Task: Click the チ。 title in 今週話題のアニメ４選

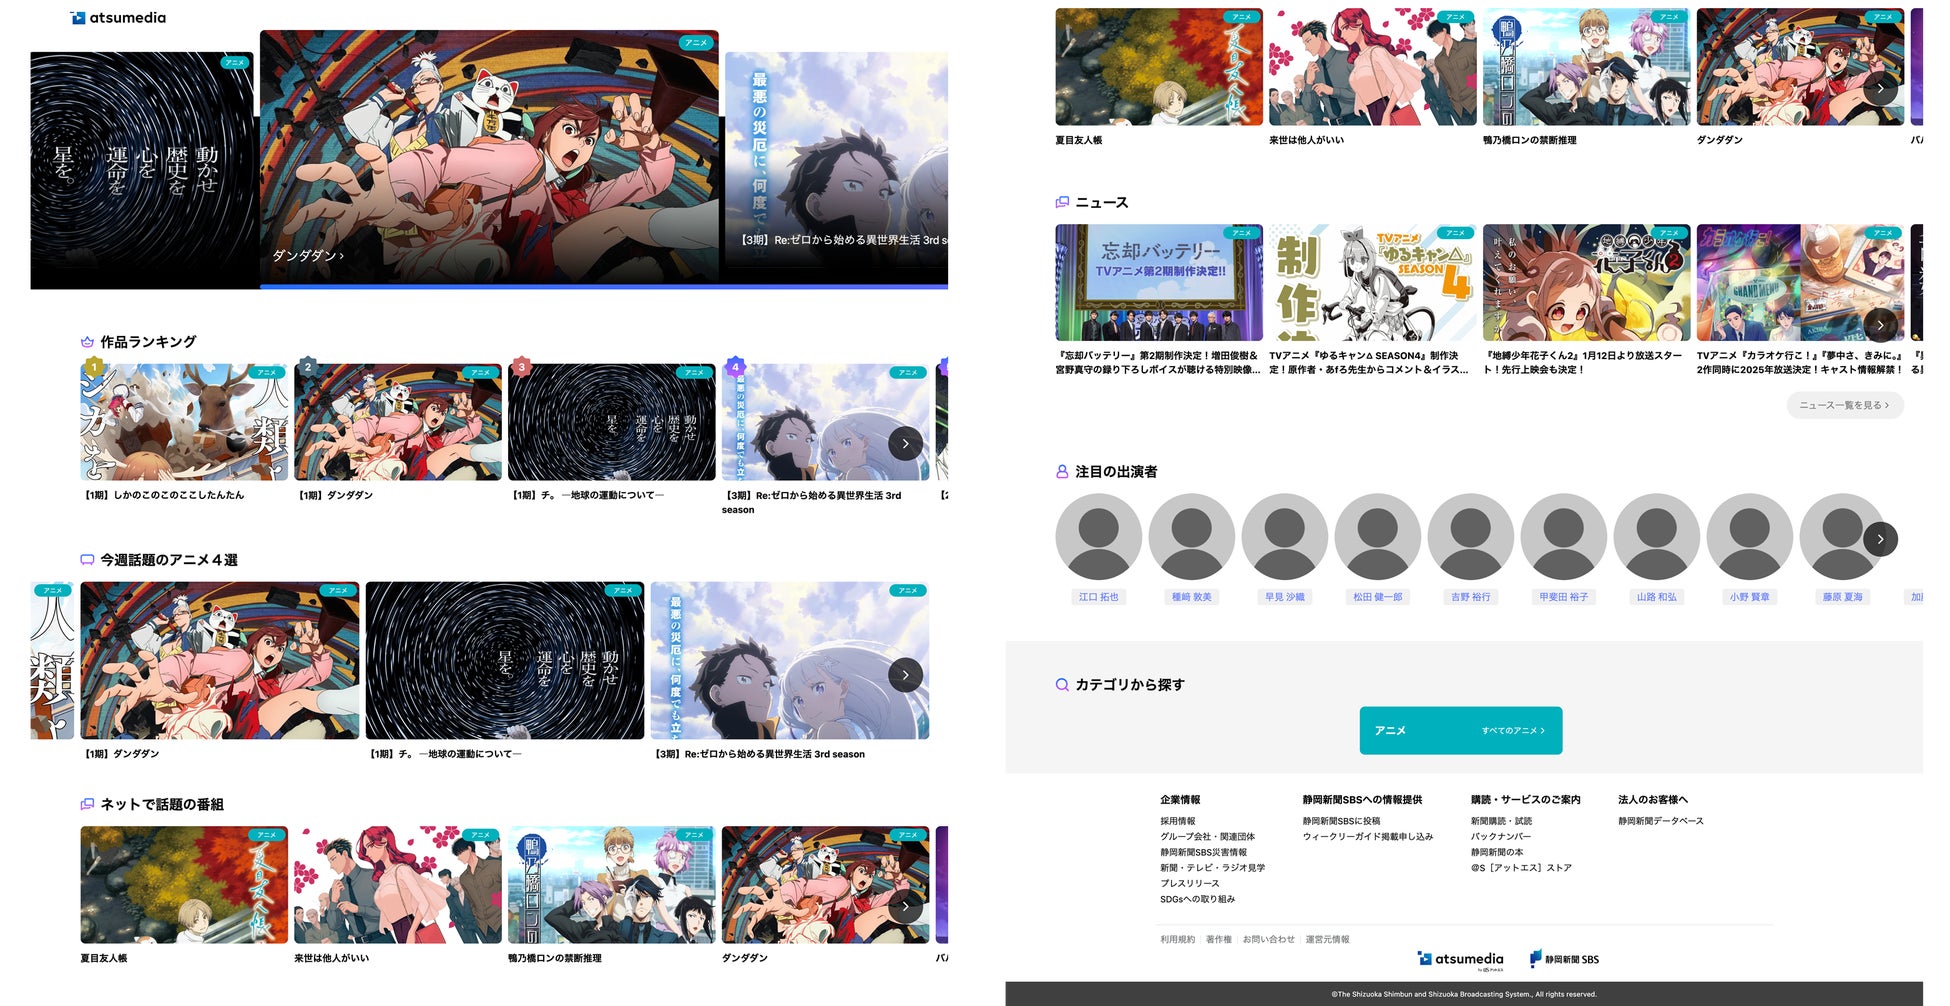Action: coord(445,754)
